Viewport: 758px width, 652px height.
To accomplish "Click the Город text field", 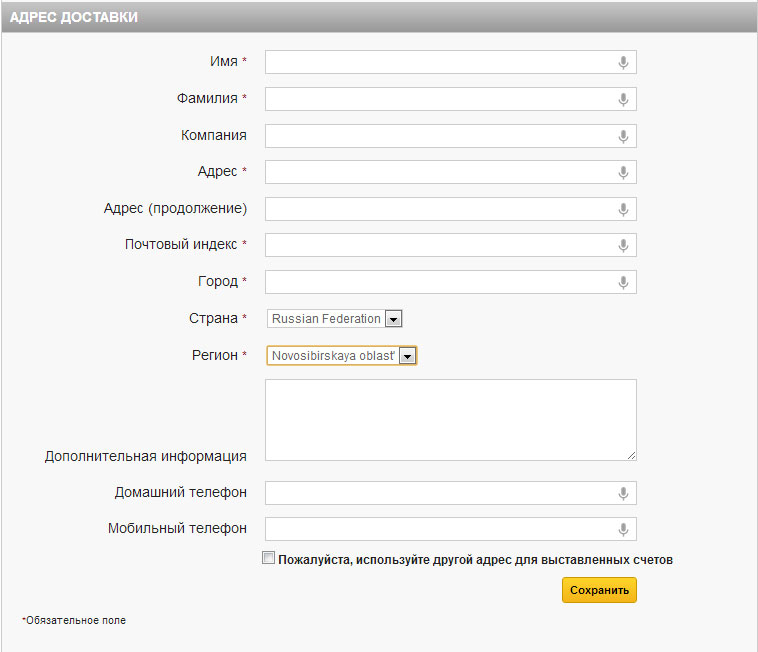I will coord(440,282).
